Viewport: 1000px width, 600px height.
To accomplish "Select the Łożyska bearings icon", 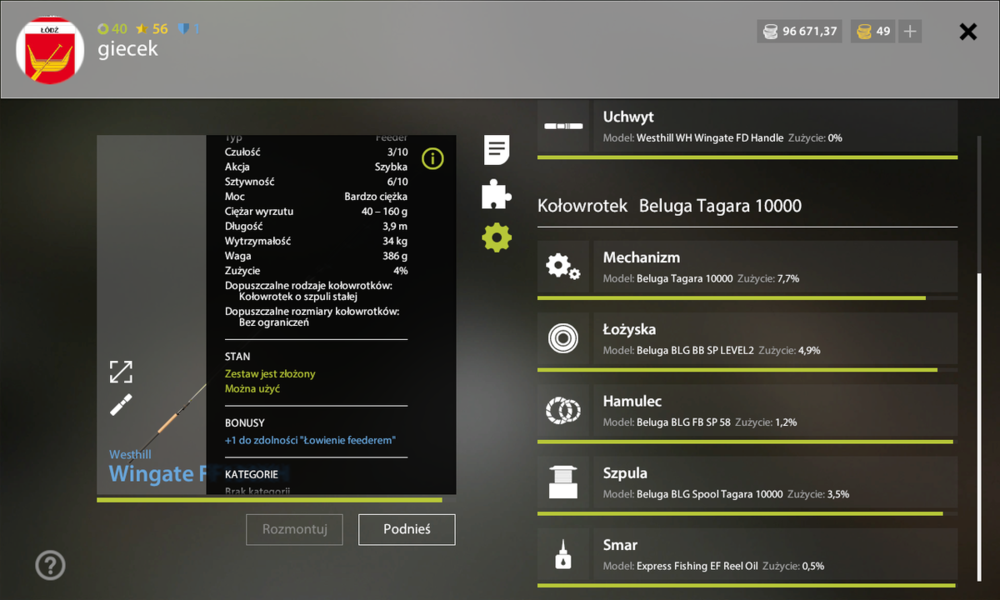I will [x=563, y=339].
